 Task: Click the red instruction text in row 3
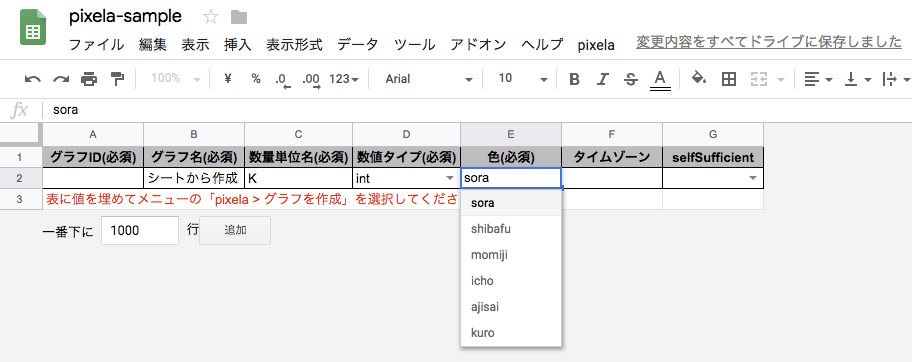[252, 200]
